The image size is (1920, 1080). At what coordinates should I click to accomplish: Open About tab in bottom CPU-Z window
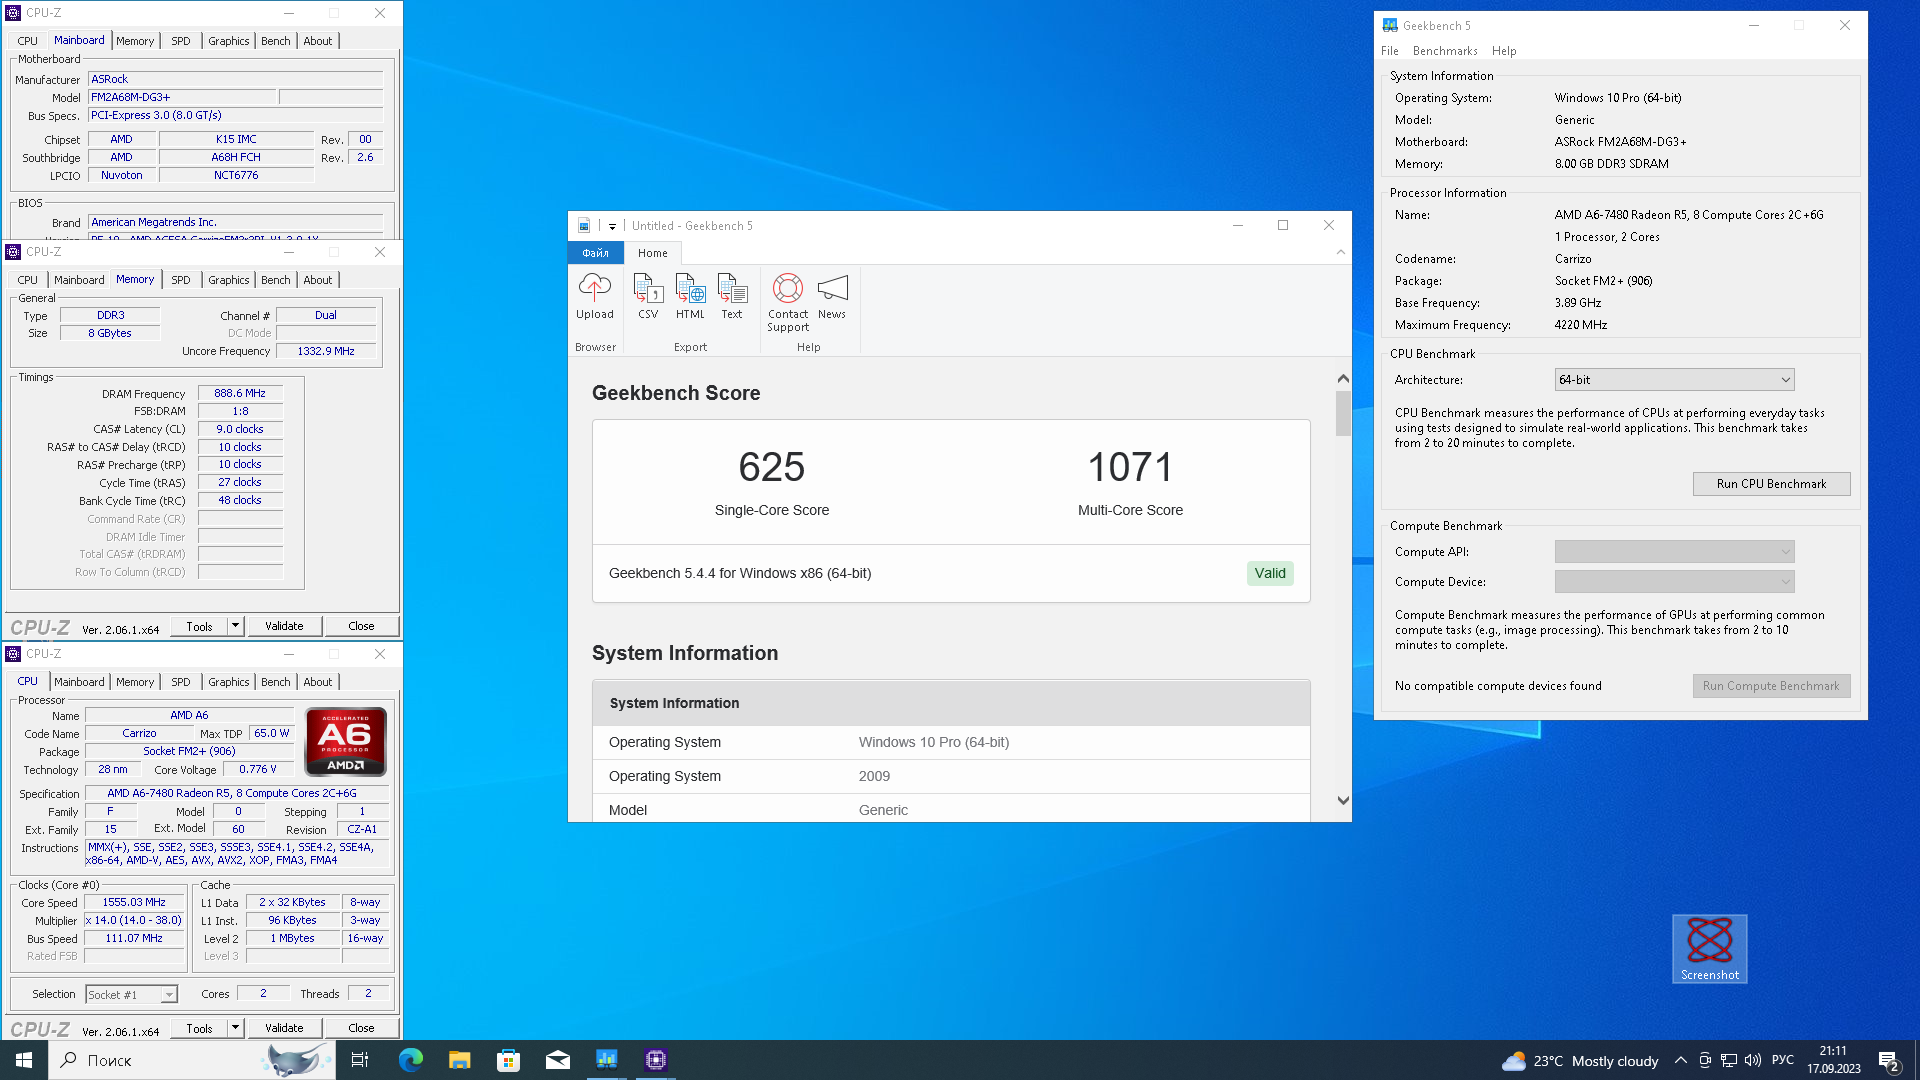(318, 682)
